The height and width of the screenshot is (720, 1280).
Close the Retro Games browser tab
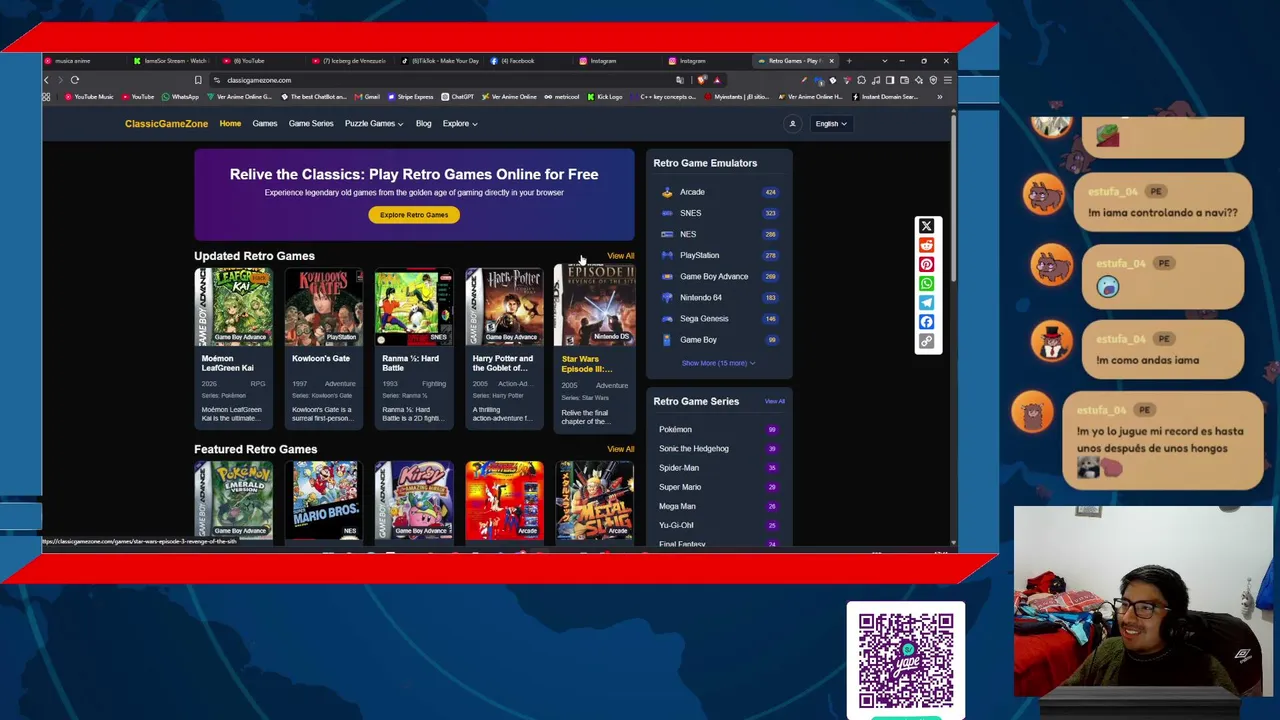pyautogui.click(x=831, y=61)
